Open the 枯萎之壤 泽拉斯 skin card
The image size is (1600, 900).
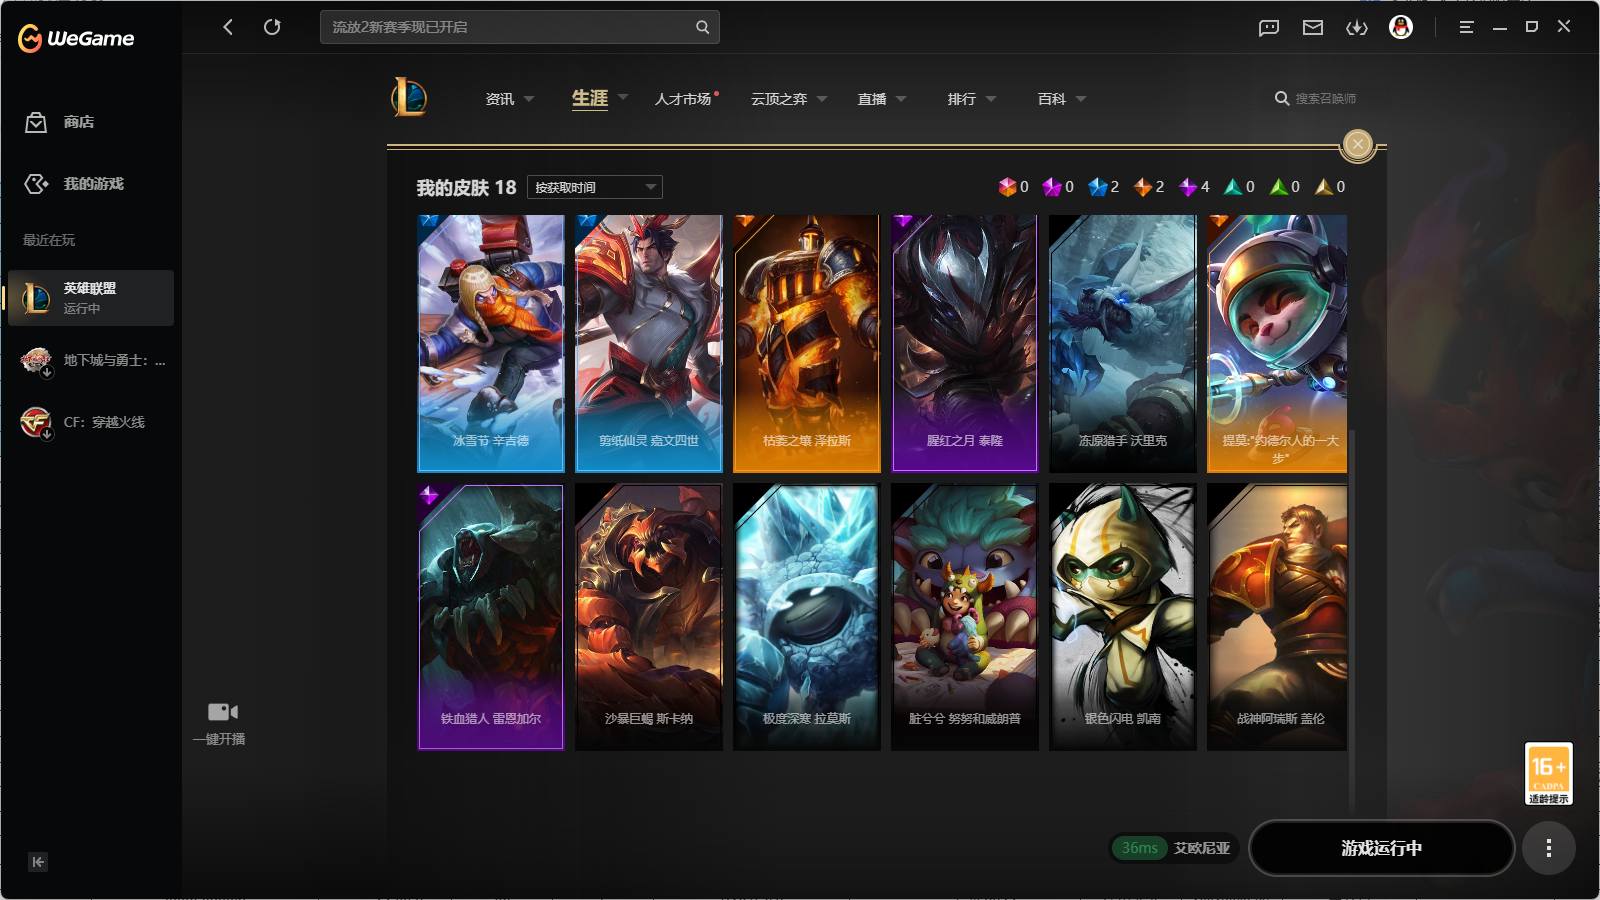pyautogui.click(x=807, y=343)
